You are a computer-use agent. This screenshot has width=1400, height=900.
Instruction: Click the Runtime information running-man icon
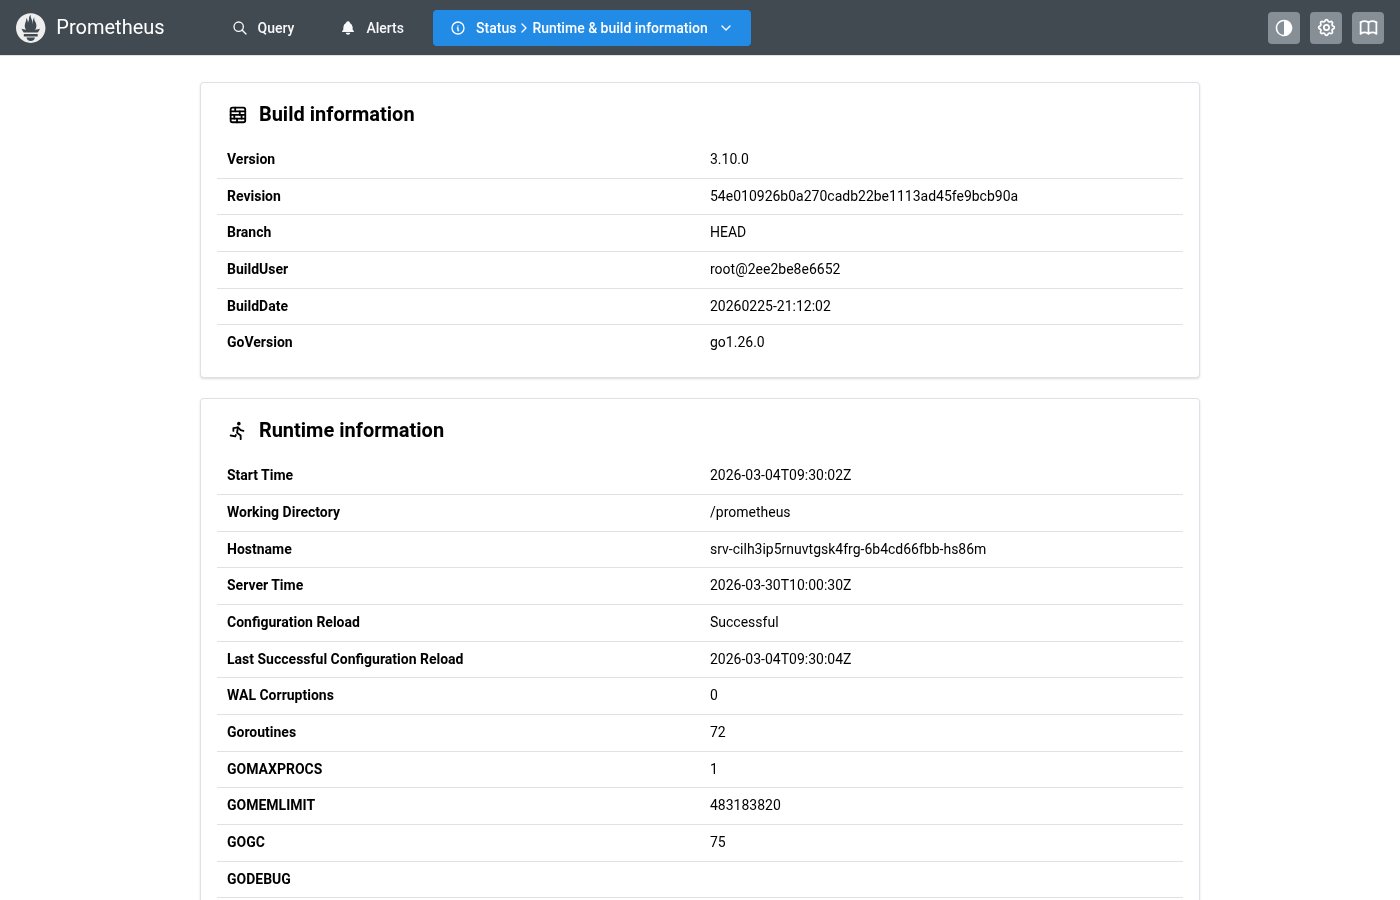tap(238, 431)
